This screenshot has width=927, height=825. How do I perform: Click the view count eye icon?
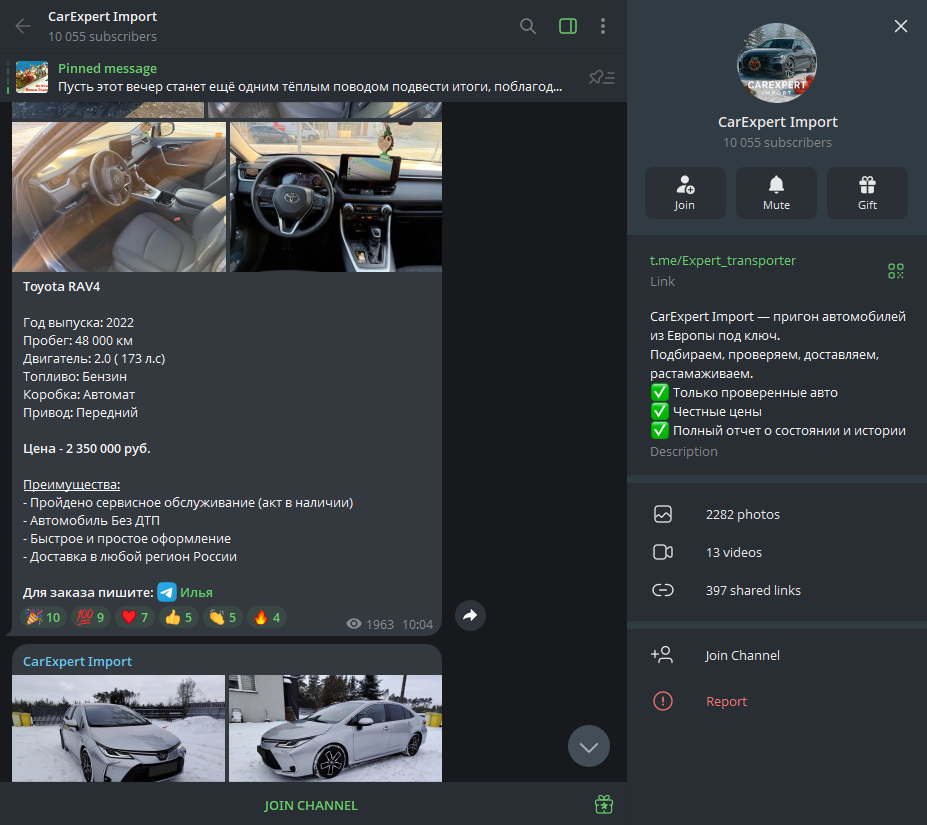354,624
